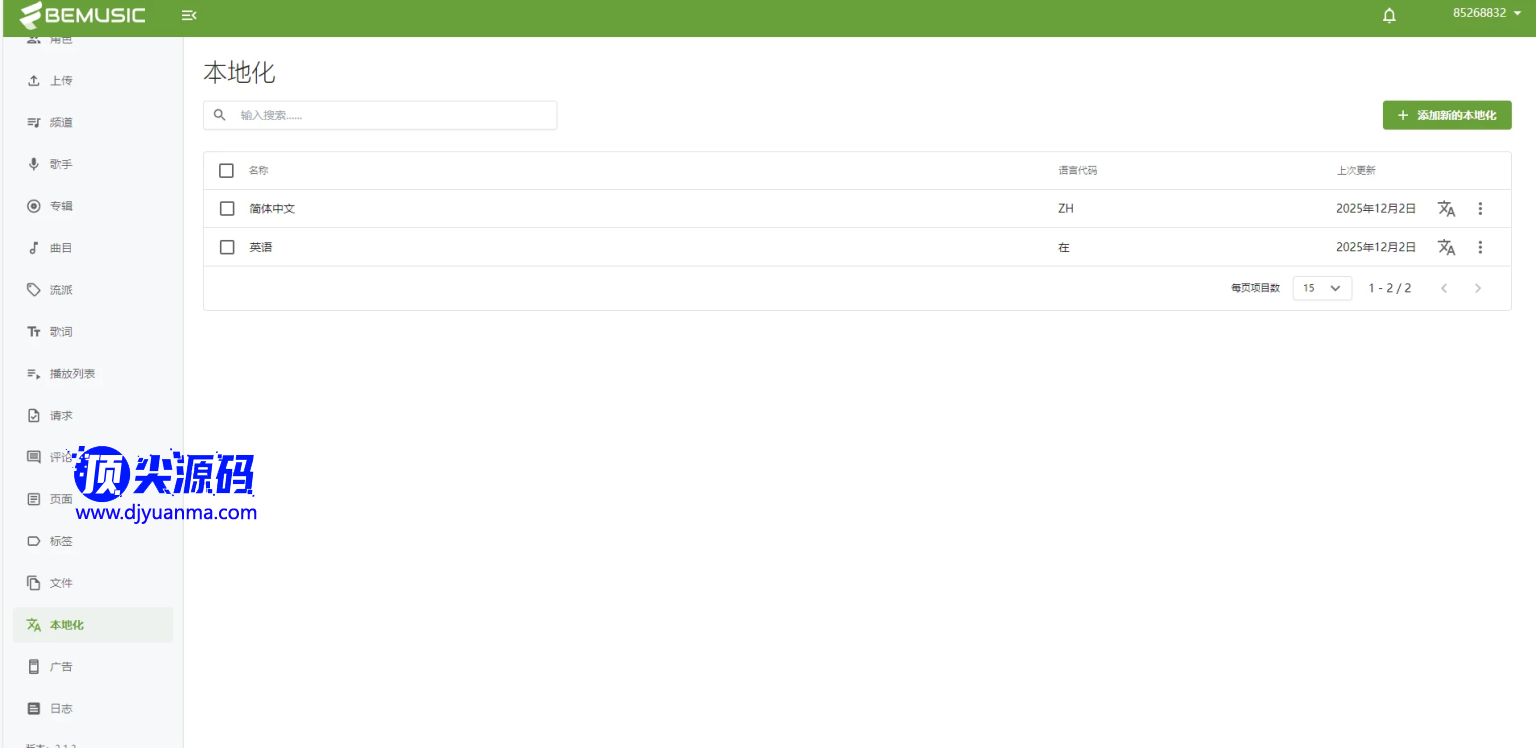
Task: Open the items per page dropdown
Action: tap(1322, 288)
